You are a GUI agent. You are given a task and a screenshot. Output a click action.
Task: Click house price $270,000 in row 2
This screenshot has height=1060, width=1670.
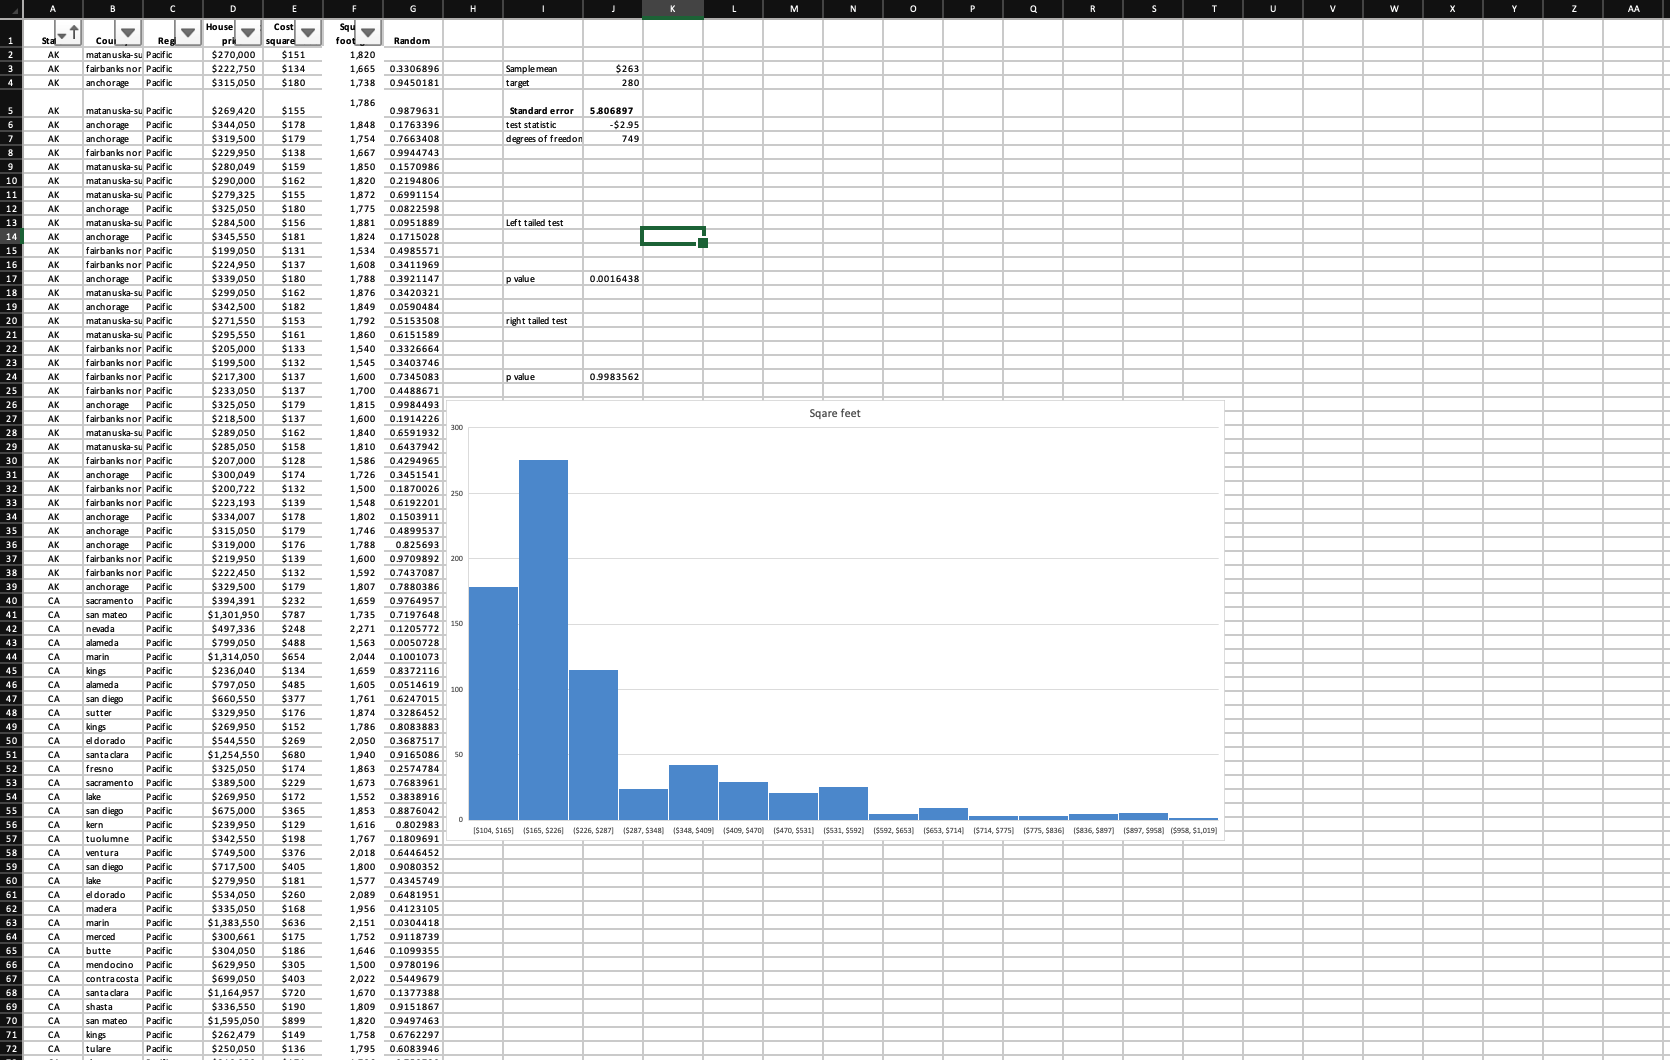pos(233,55)
